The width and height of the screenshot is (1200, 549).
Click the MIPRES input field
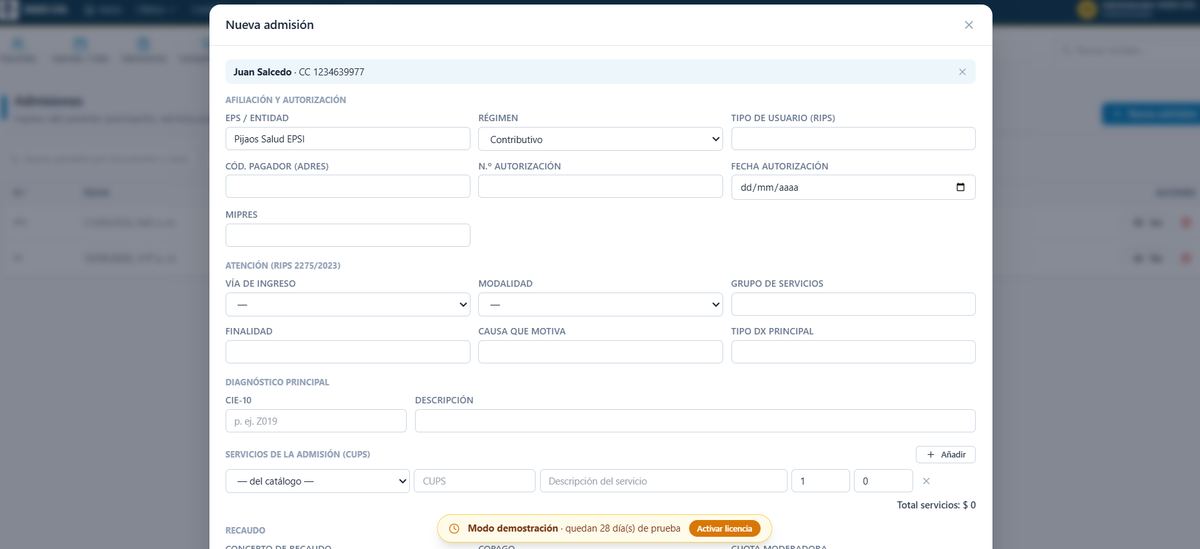(x=348, y=235)
